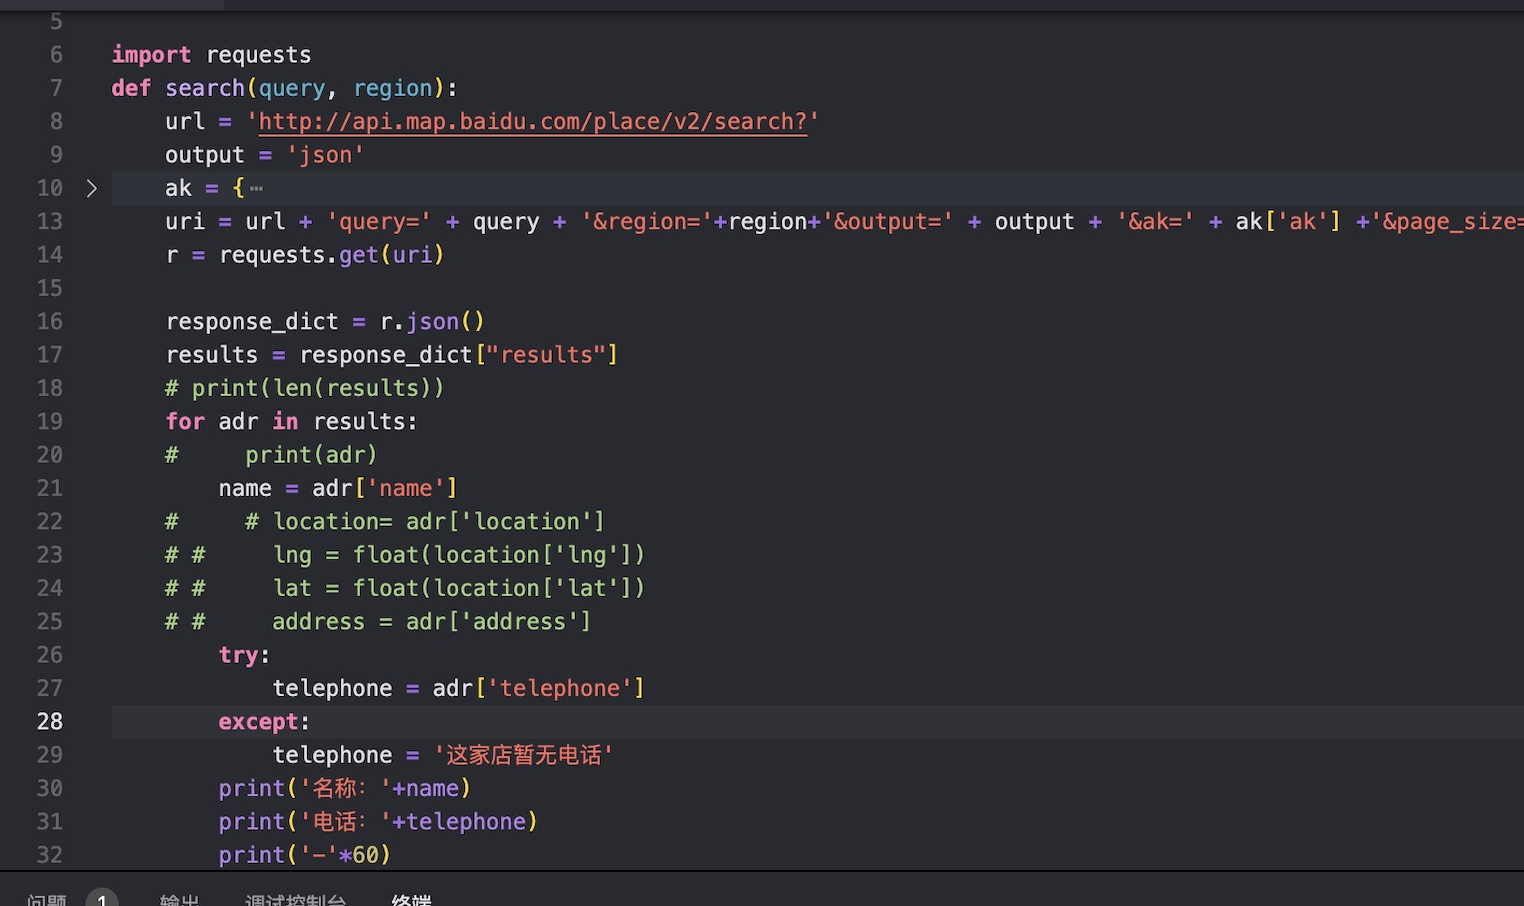Click the 'telephone' string on line 27
Image resolution: width=1524 pixels, height=906 pixels.
[x=560, y=688]
